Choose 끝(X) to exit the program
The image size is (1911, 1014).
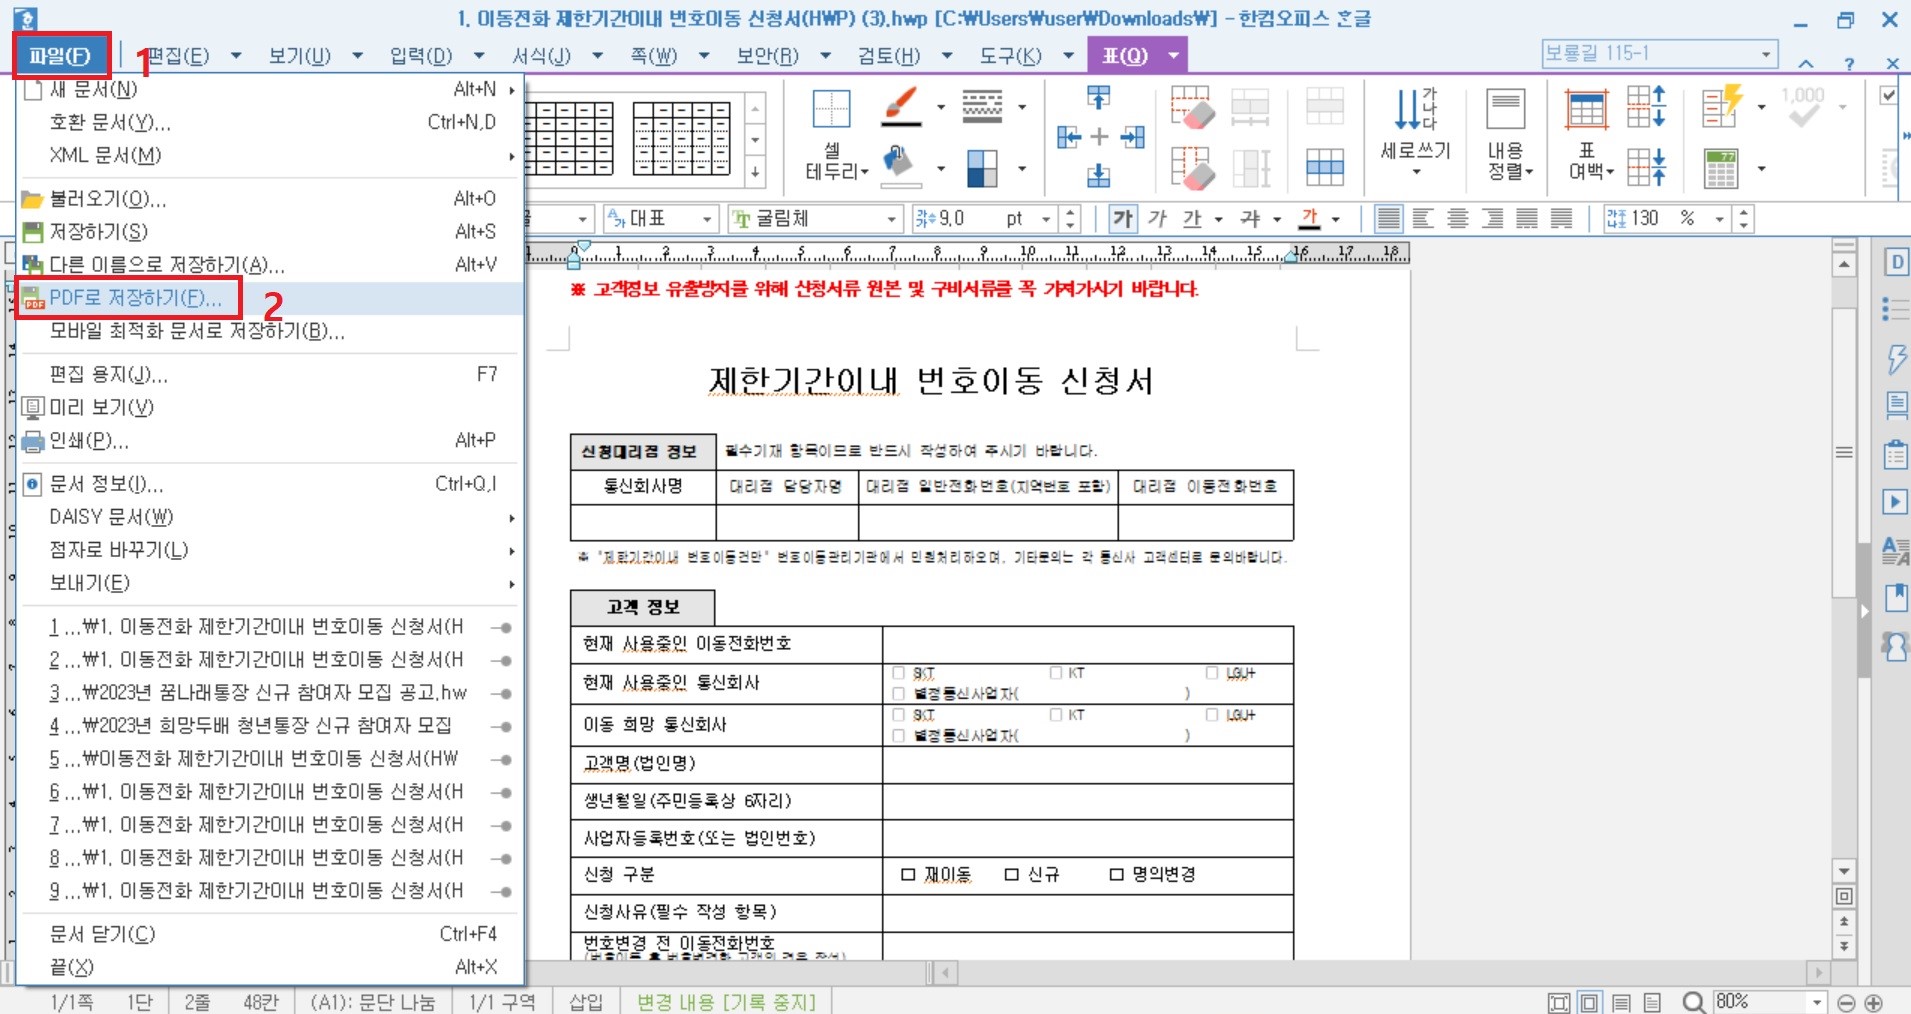tap(270, 967)
